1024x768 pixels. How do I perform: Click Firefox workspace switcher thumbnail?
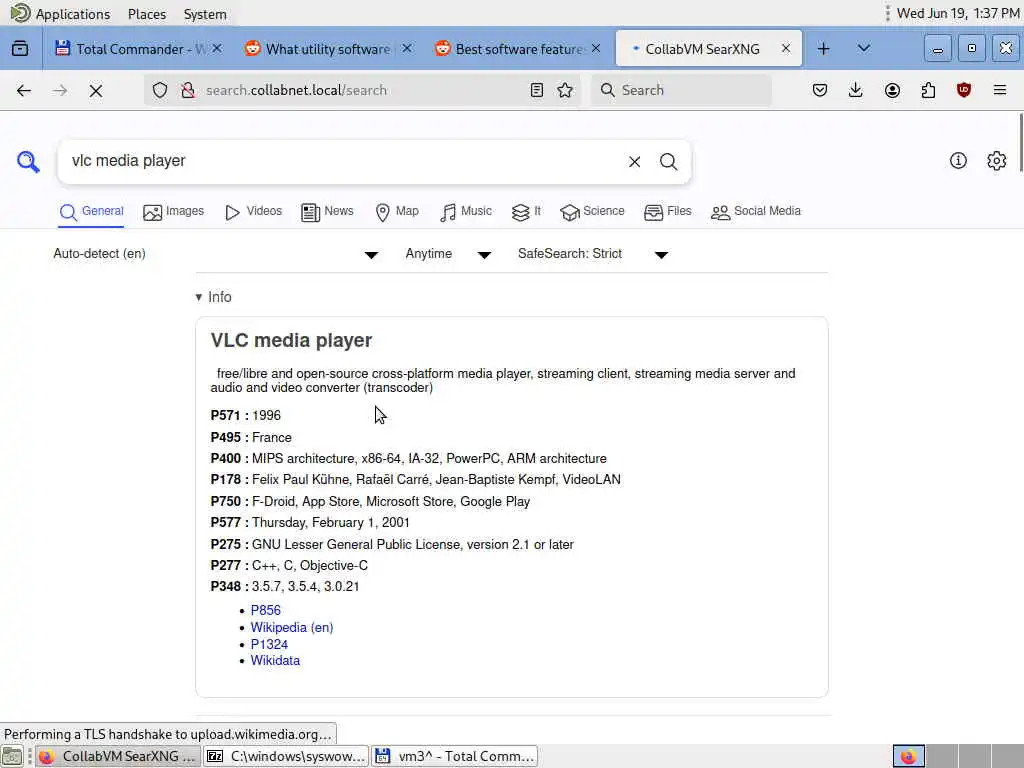point(908,756)
